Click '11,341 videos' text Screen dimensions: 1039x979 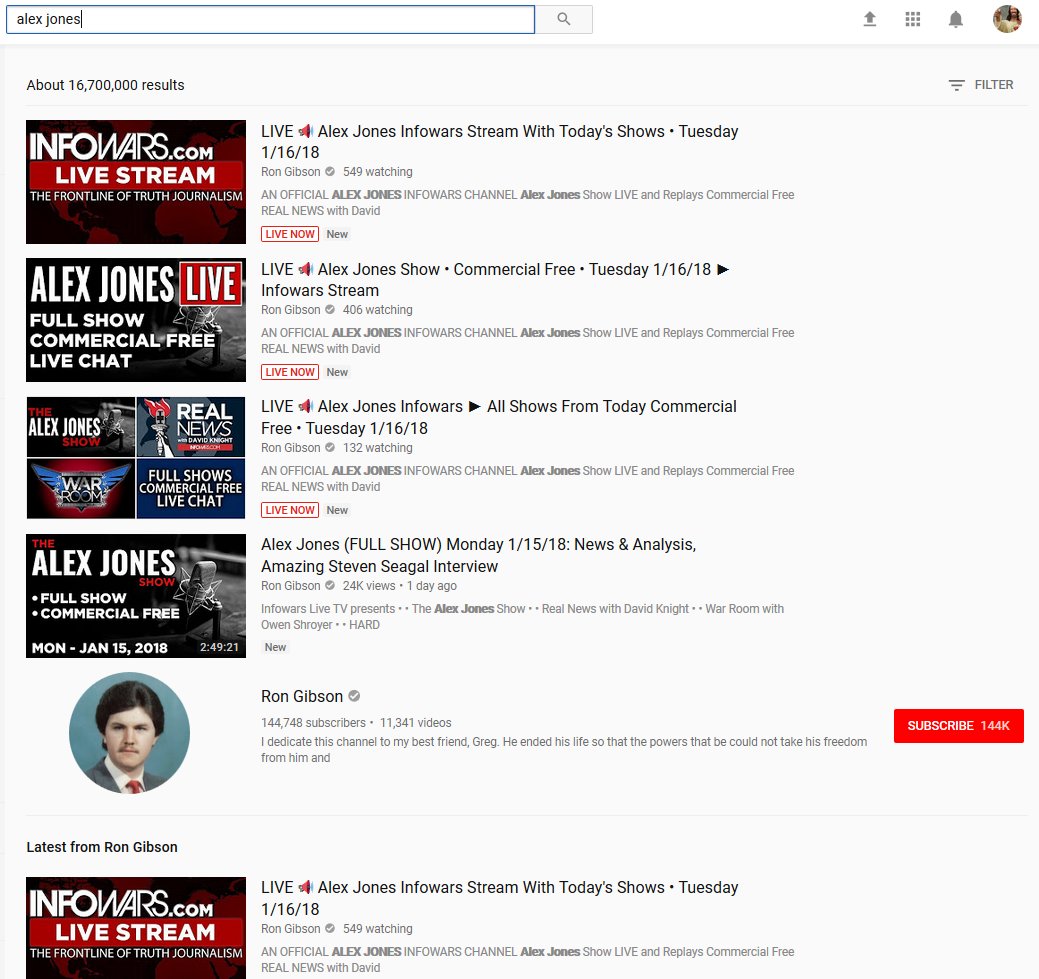coord(415,722)
